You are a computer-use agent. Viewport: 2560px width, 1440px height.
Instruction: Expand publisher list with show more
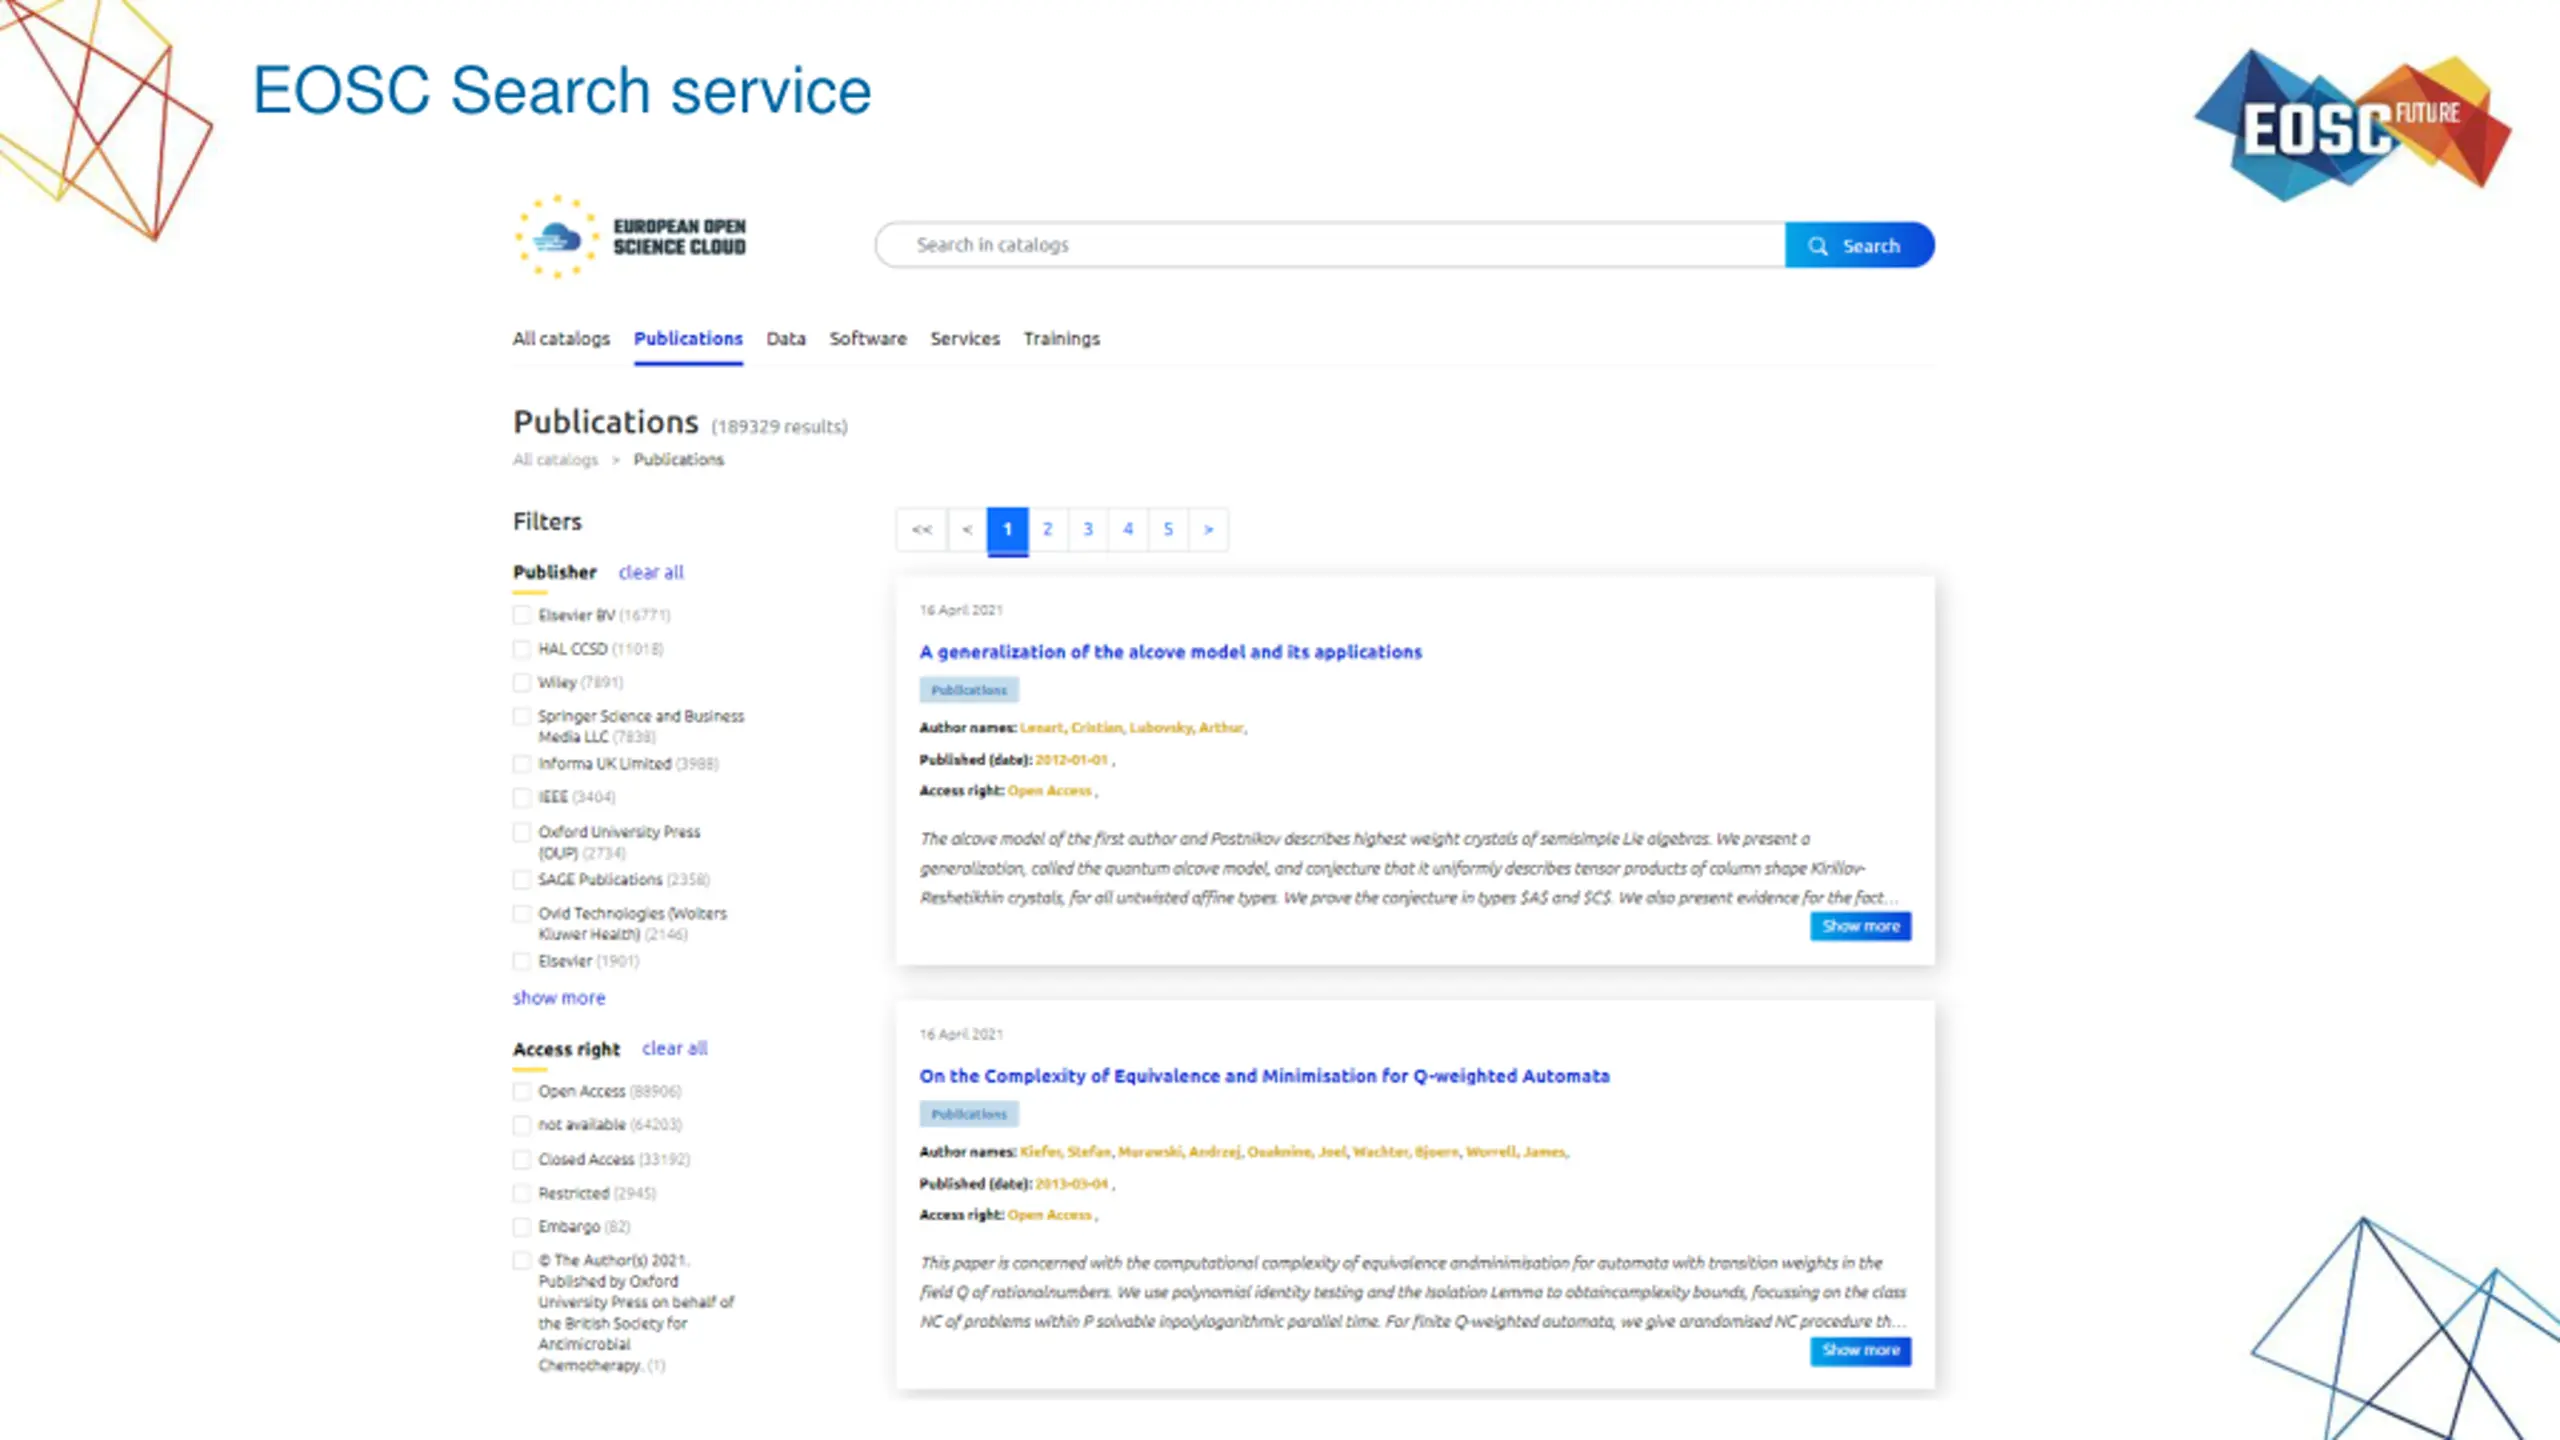[559, 998]
